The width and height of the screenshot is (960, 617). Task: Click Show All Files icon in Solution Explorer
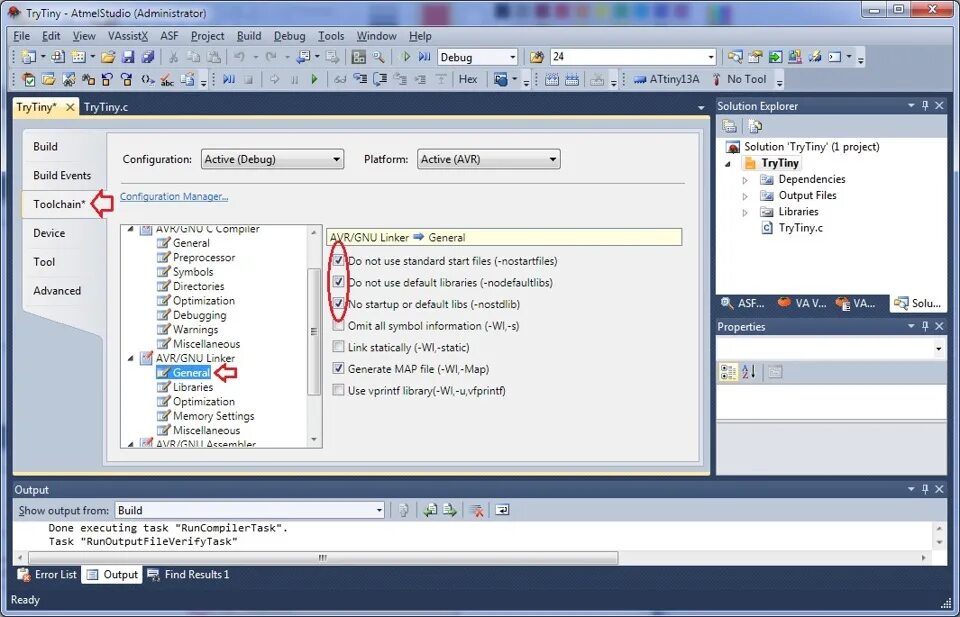click(755, 126)
